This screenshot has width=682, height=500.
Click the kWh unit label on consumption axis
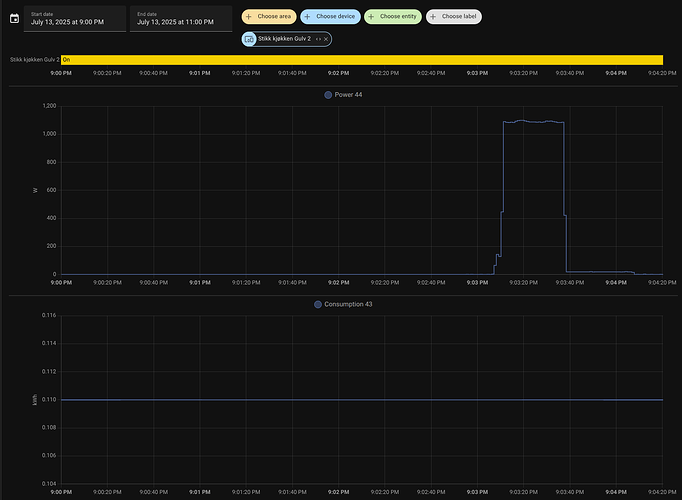(35, 400)
